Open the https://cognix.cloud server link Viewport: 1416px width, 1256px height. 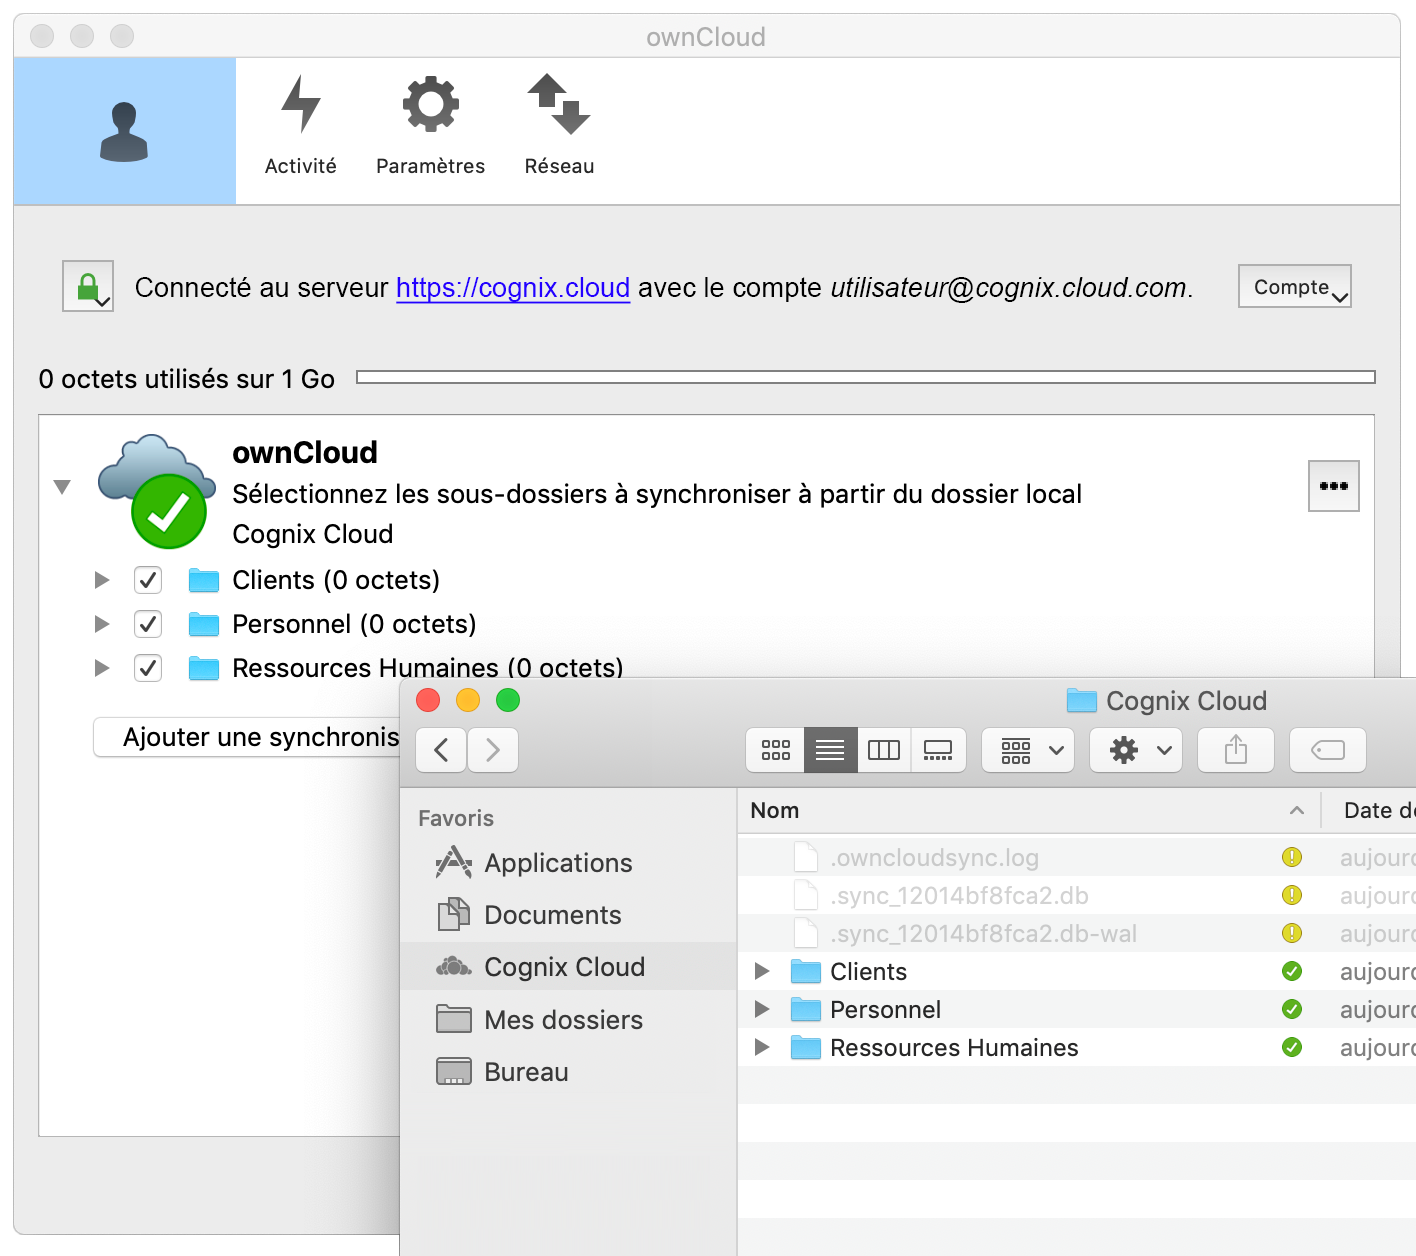point(513,288)
